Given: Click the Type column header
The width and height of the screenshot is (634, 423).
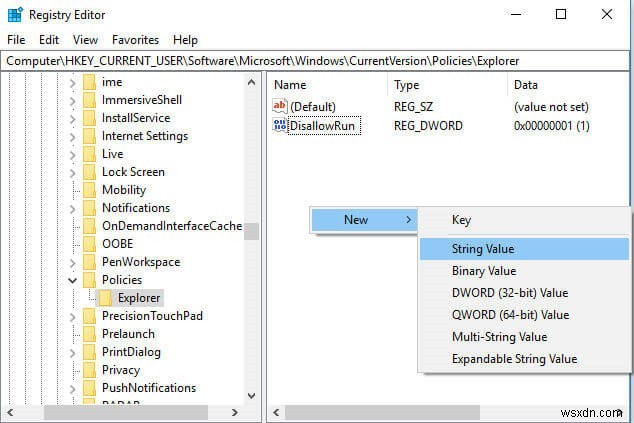Looking at the screenshot, I should 447,85.
